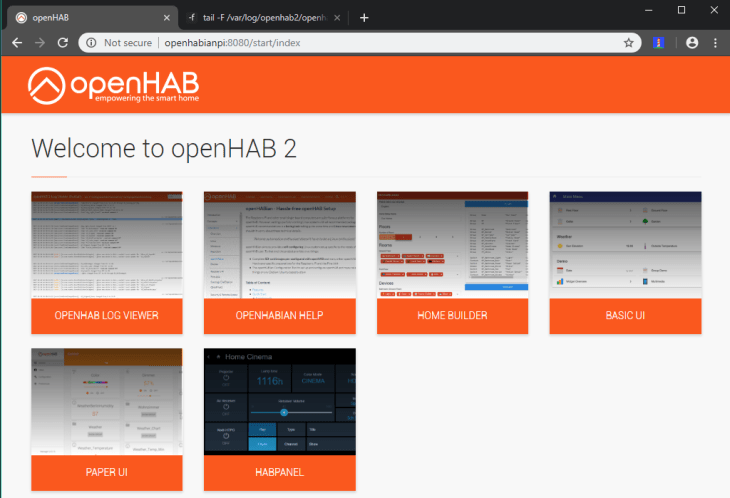Open the OPENHAB LOG VIEWER tile
Screen dimensions: 730x498
pos(107,316)
